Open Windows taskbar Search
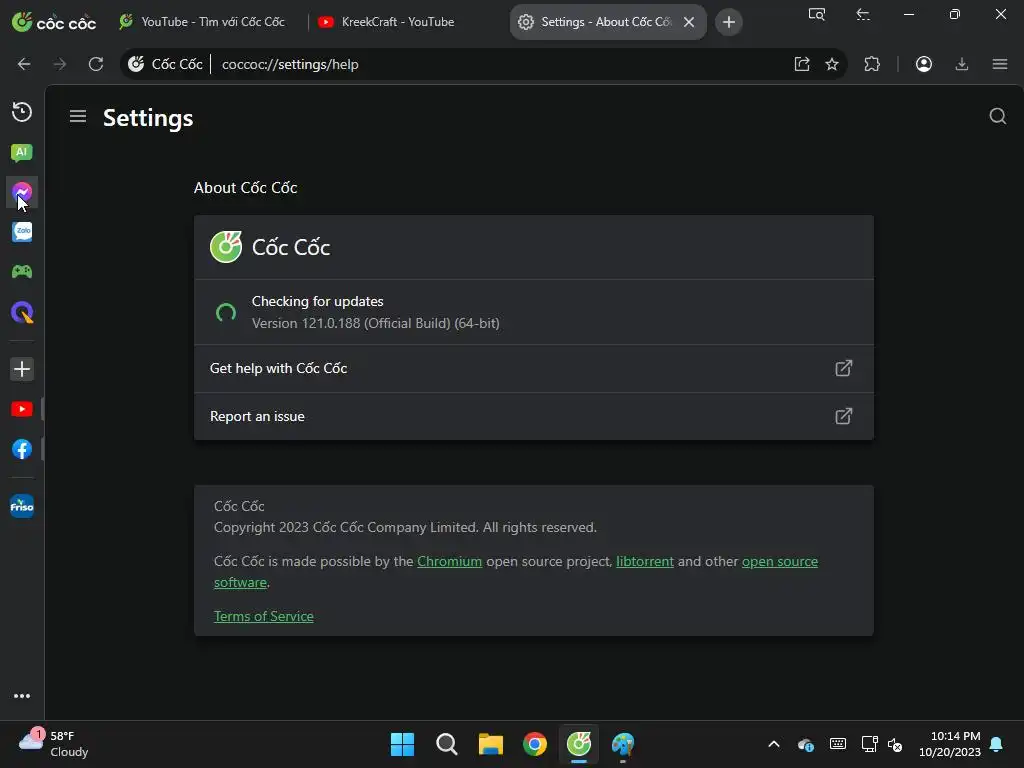The height and width of the screenshot is (768, 1024). [x=447, y=744]
